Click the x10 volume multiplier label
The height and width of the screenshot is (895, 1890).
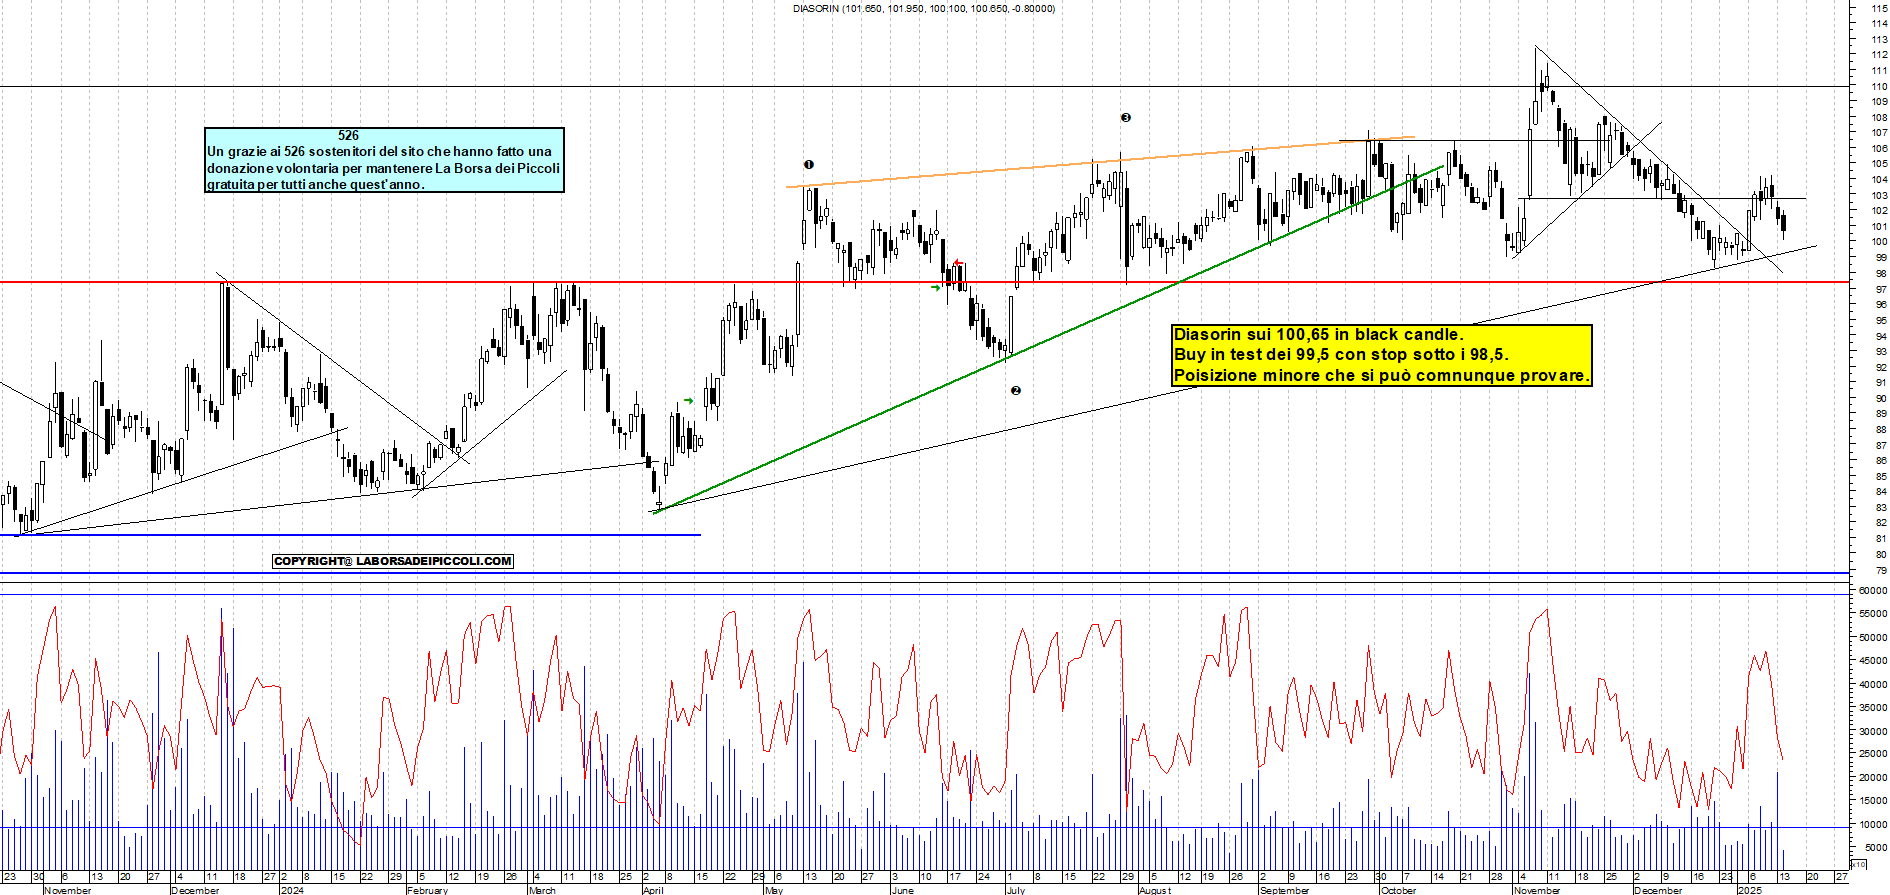pyautogui.click(x=1858, y=864)
